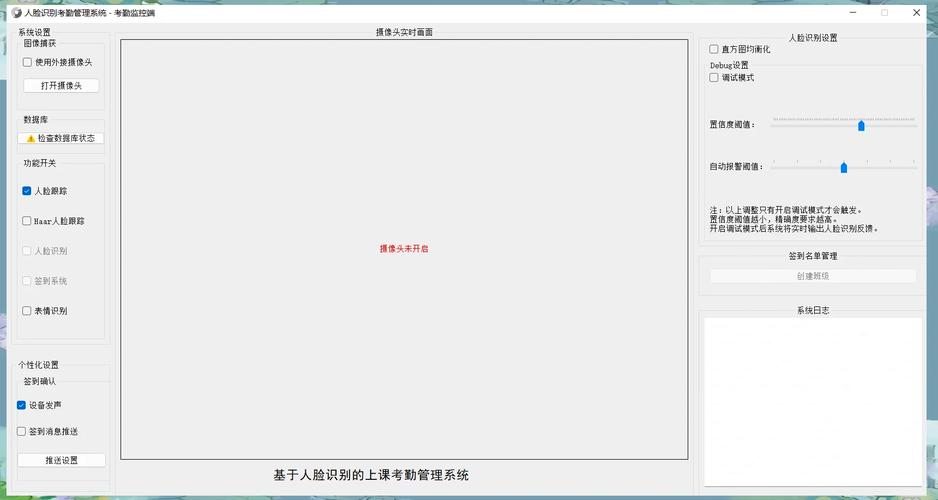The image size is (938, 500).
Task: Click the 基于人脸识别的上课考勤管理系统 title text
Action: click(371, 475)
